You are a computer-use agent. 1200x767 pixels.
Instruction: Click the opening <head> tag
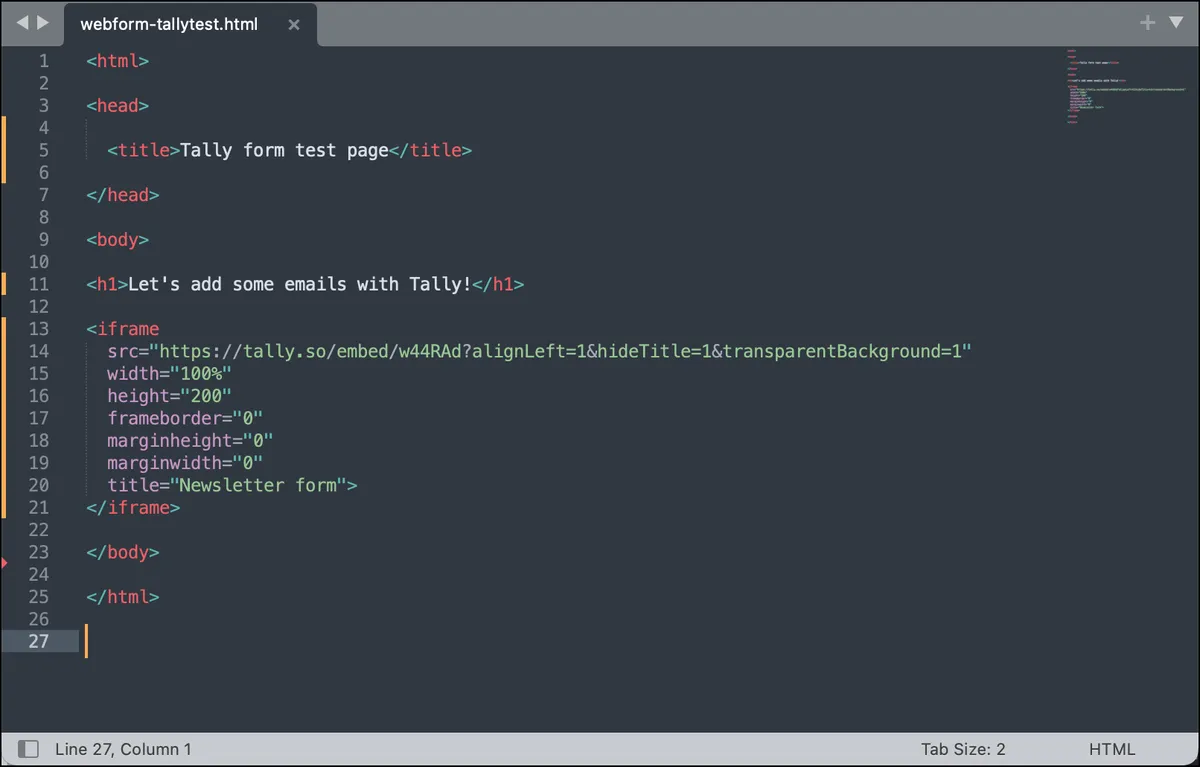tap(117, 105)
